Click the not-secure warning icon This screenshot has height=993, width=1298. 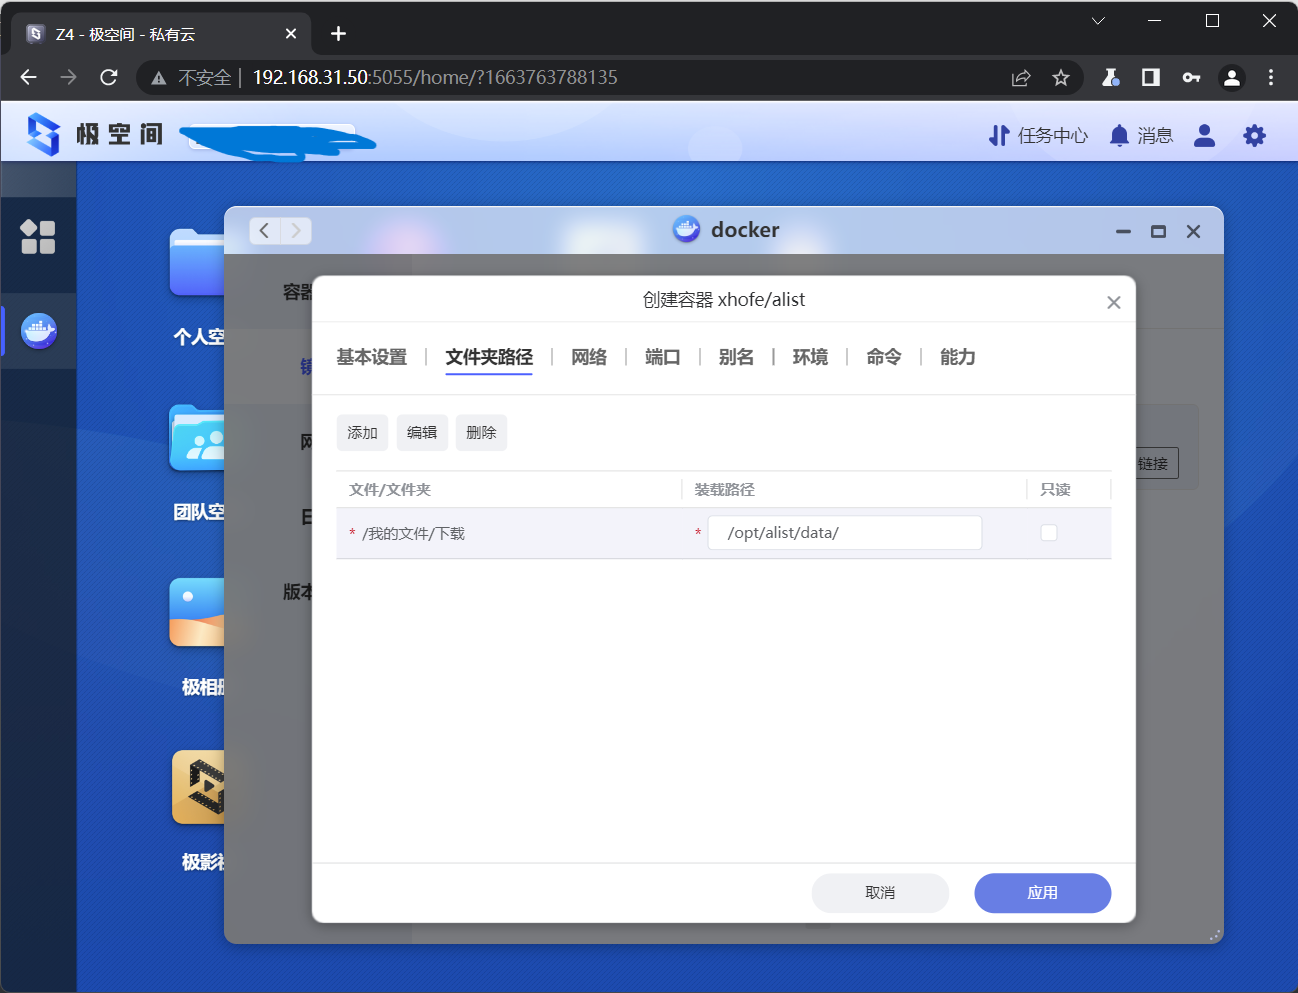click(158, 78)
